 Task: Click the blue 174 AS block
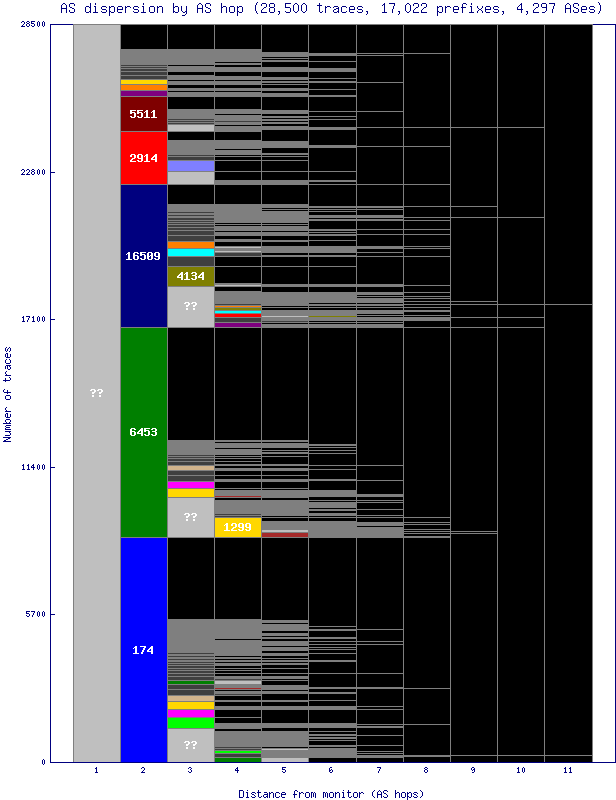(x=143, y=650)
